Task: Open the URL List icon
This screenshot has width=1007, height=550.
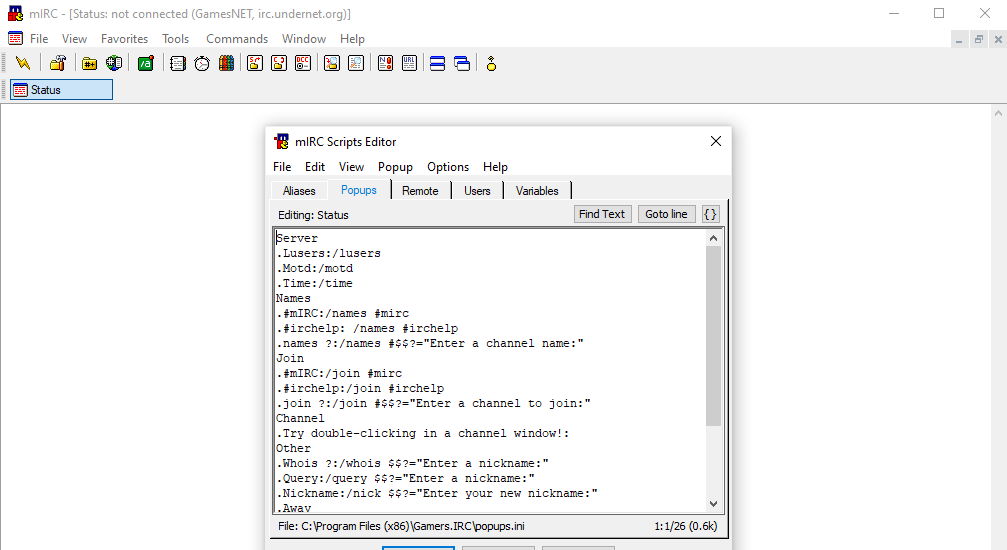Action: (x=409, y=64)
